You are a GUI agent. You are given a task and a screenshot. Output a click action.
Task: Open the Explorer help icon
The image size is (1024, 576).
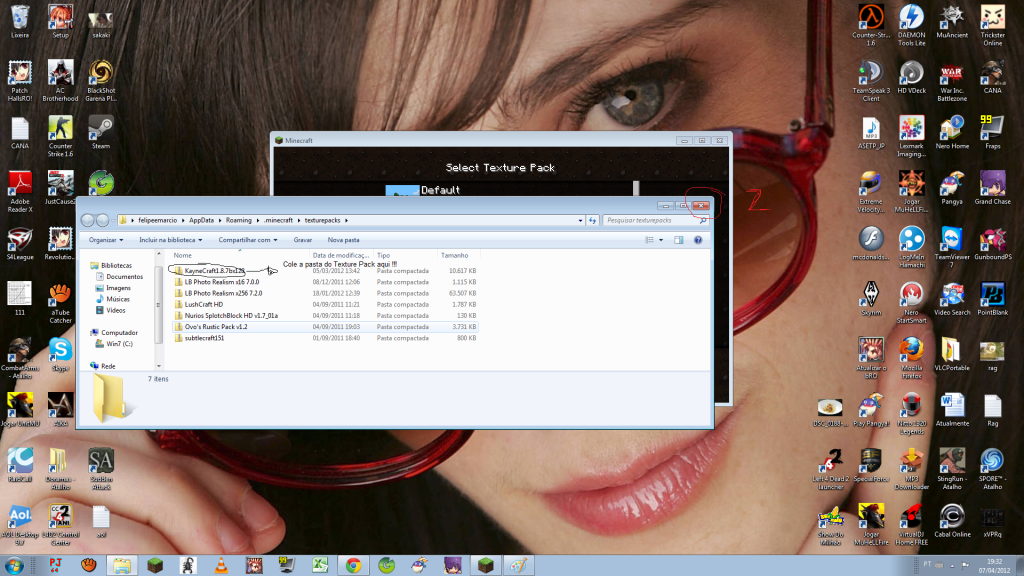point(697,240)
